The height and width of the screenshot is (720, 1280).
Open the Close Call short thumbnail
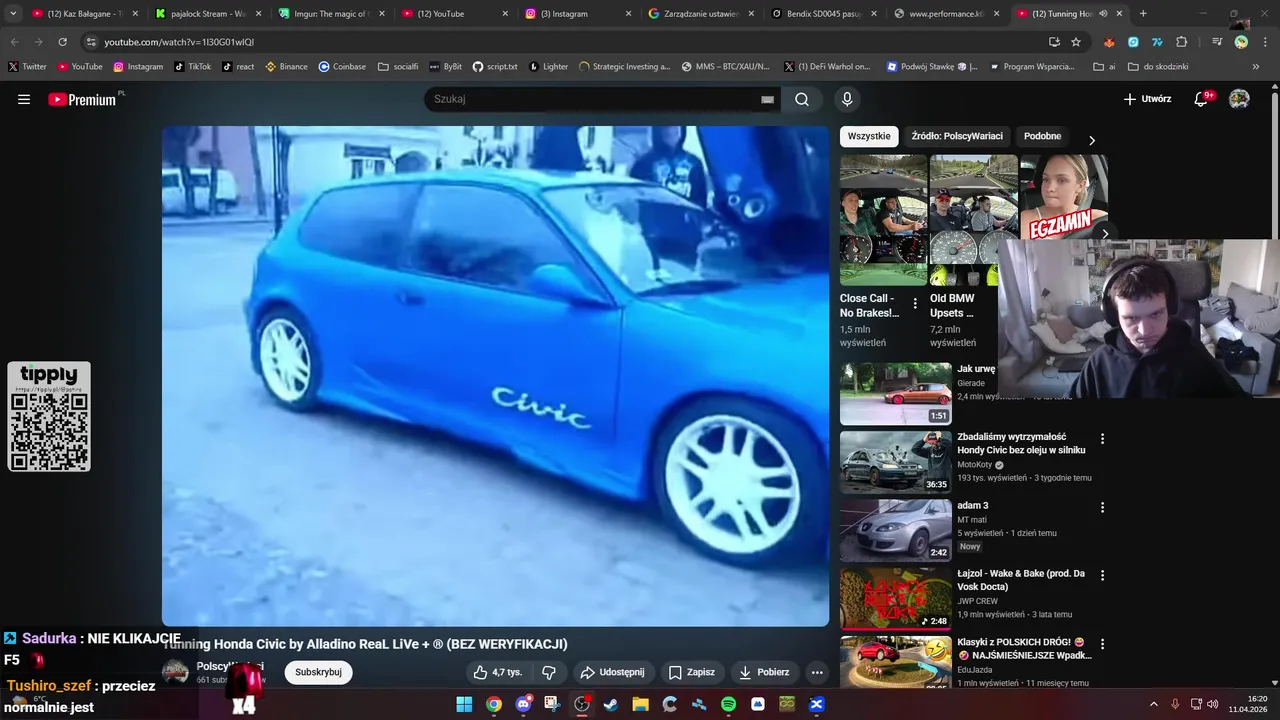click(x=884, y=220)
